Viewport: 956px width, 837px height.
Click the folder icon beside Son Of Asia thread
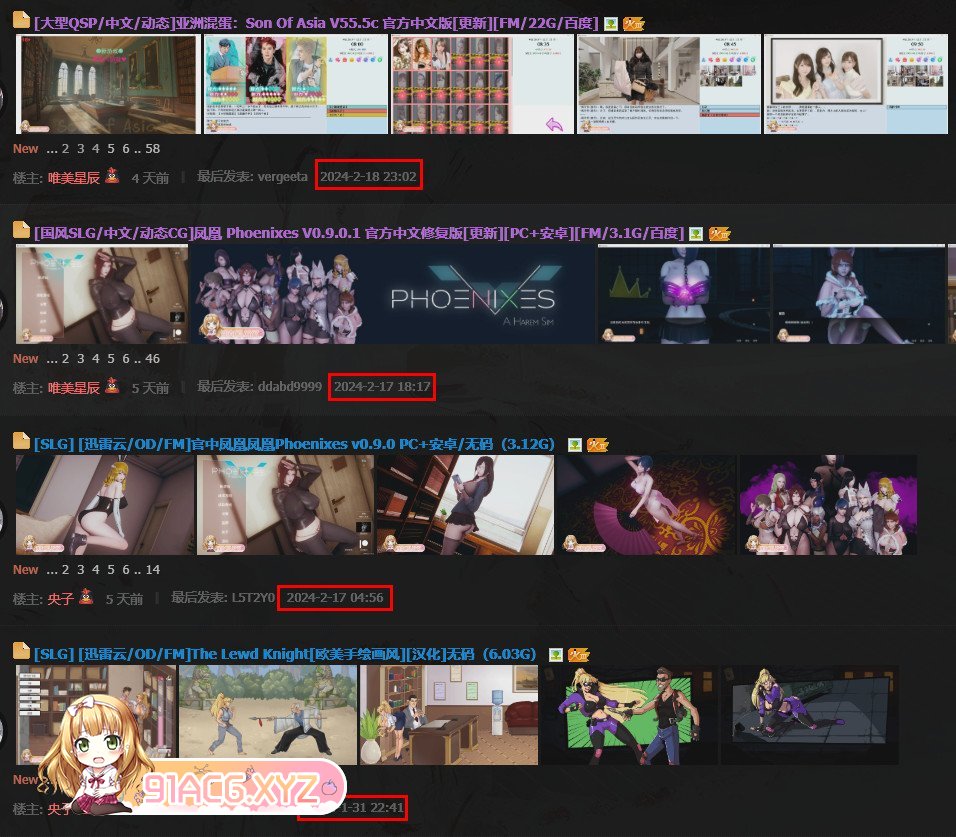[21, 21]
